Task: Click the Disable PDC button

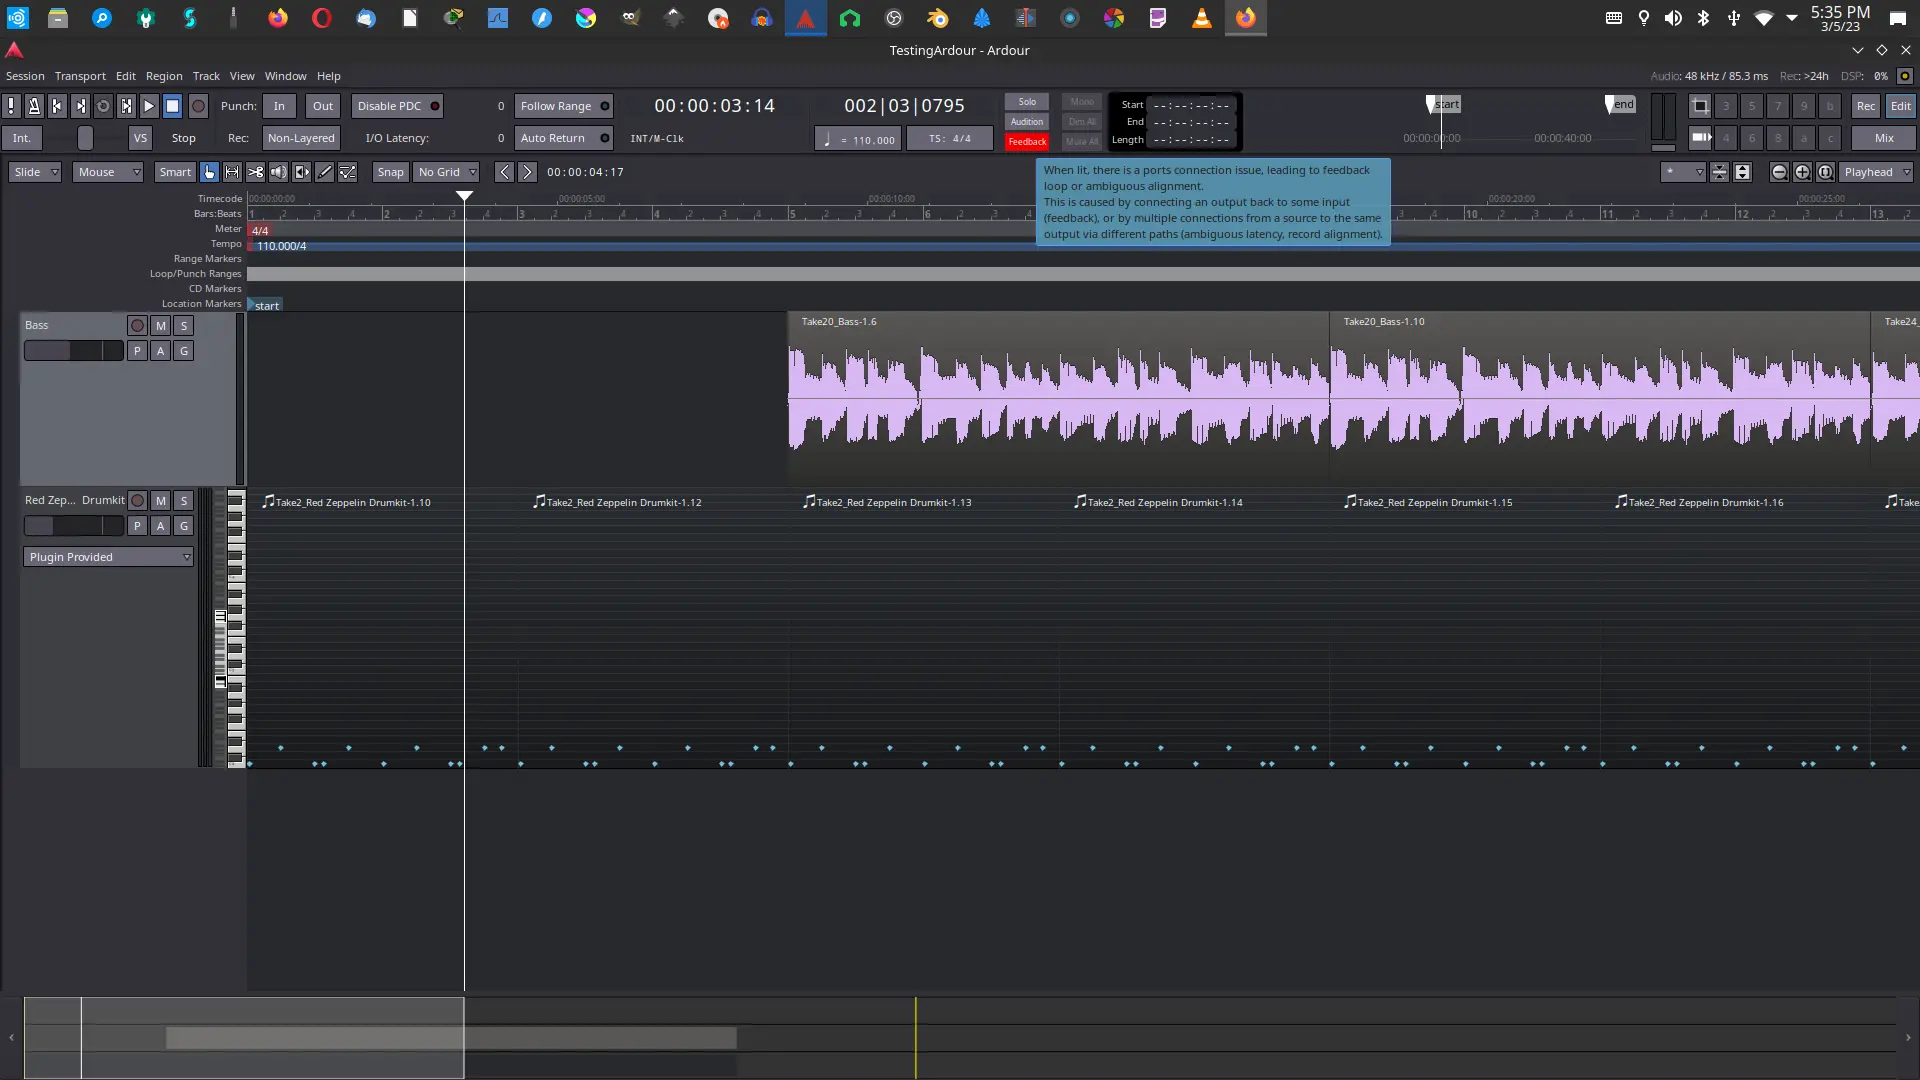Action: [x=396, y=105]
